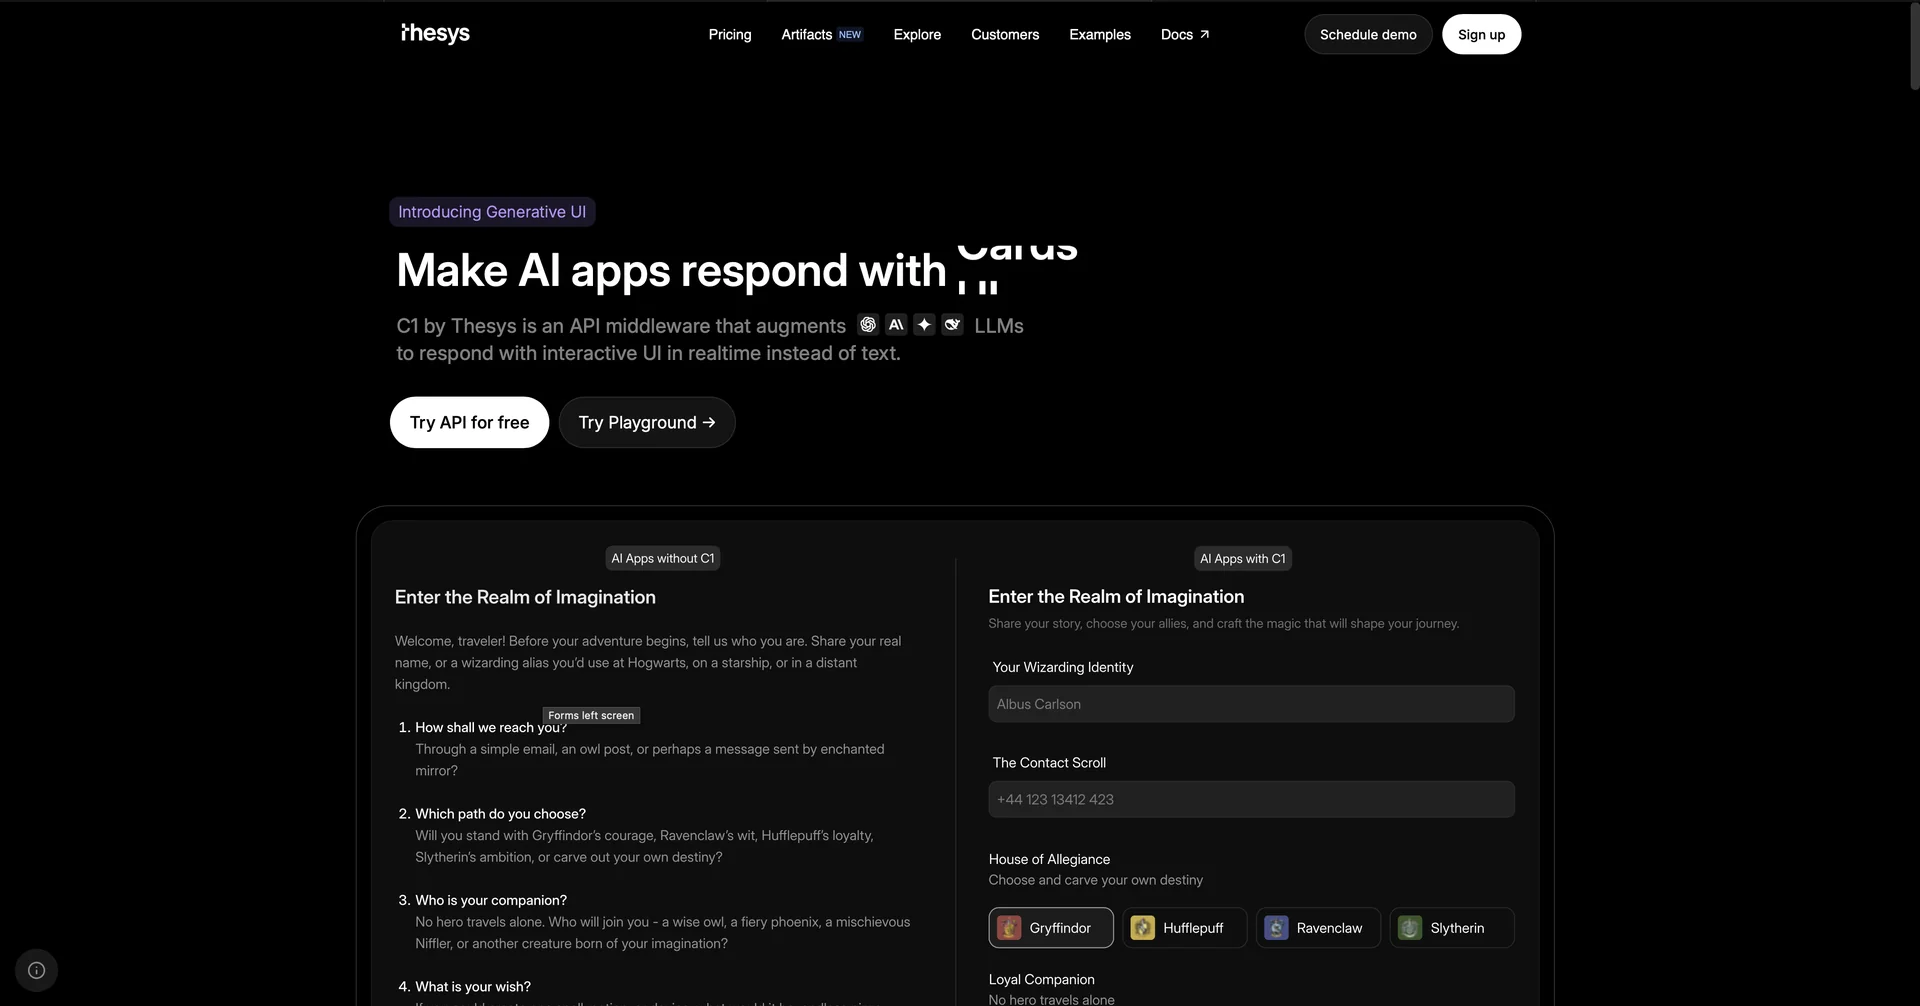1920x1006 pixels.
Task: Click the Gemini sparkle icon
Action: (924, 325)
